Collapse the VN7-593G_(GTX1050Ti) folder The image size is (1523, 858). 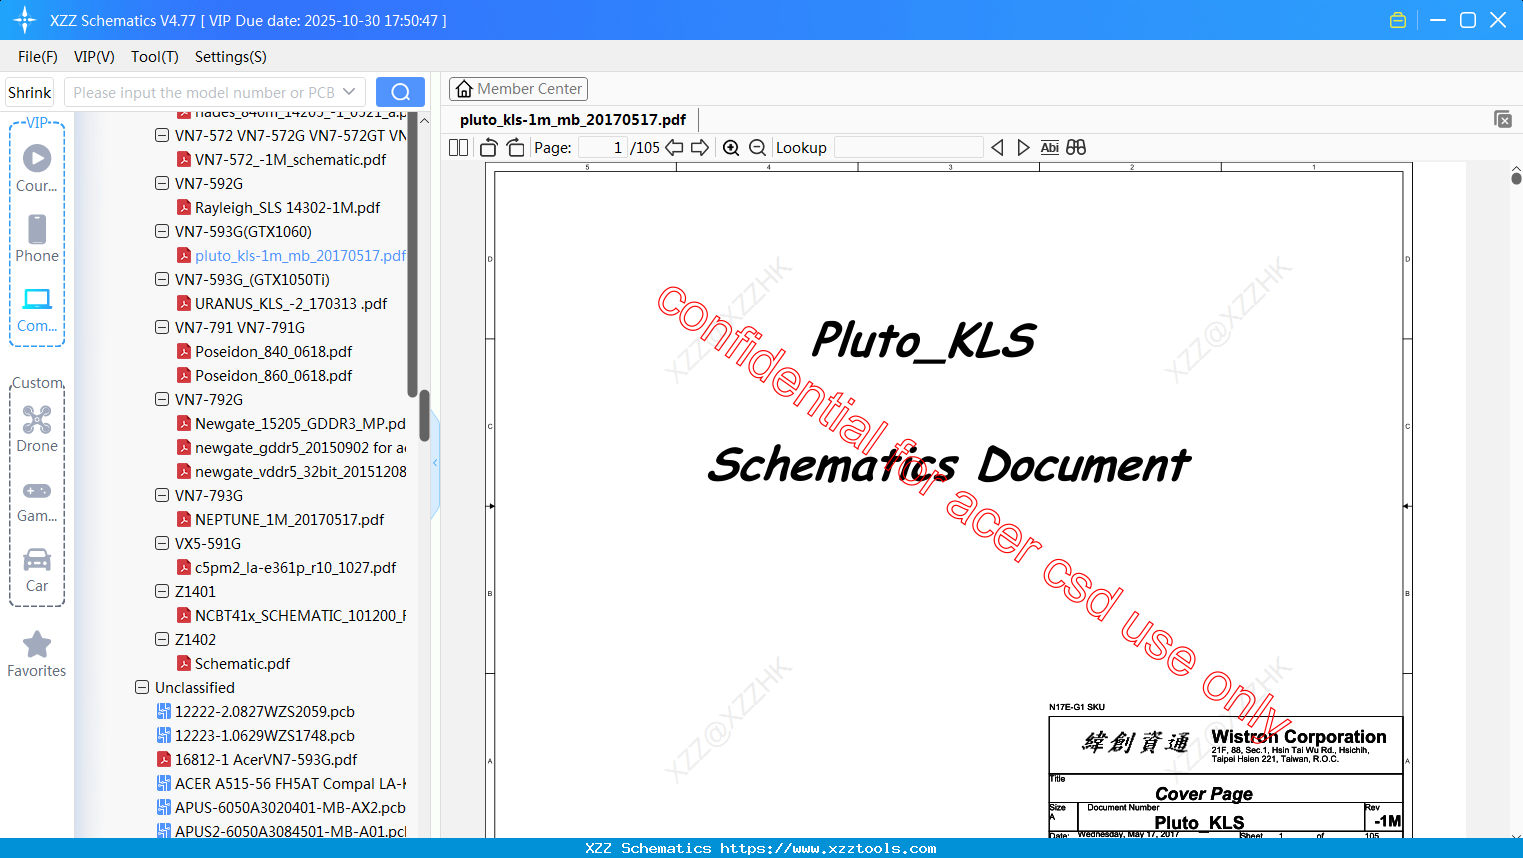(162, 279)
